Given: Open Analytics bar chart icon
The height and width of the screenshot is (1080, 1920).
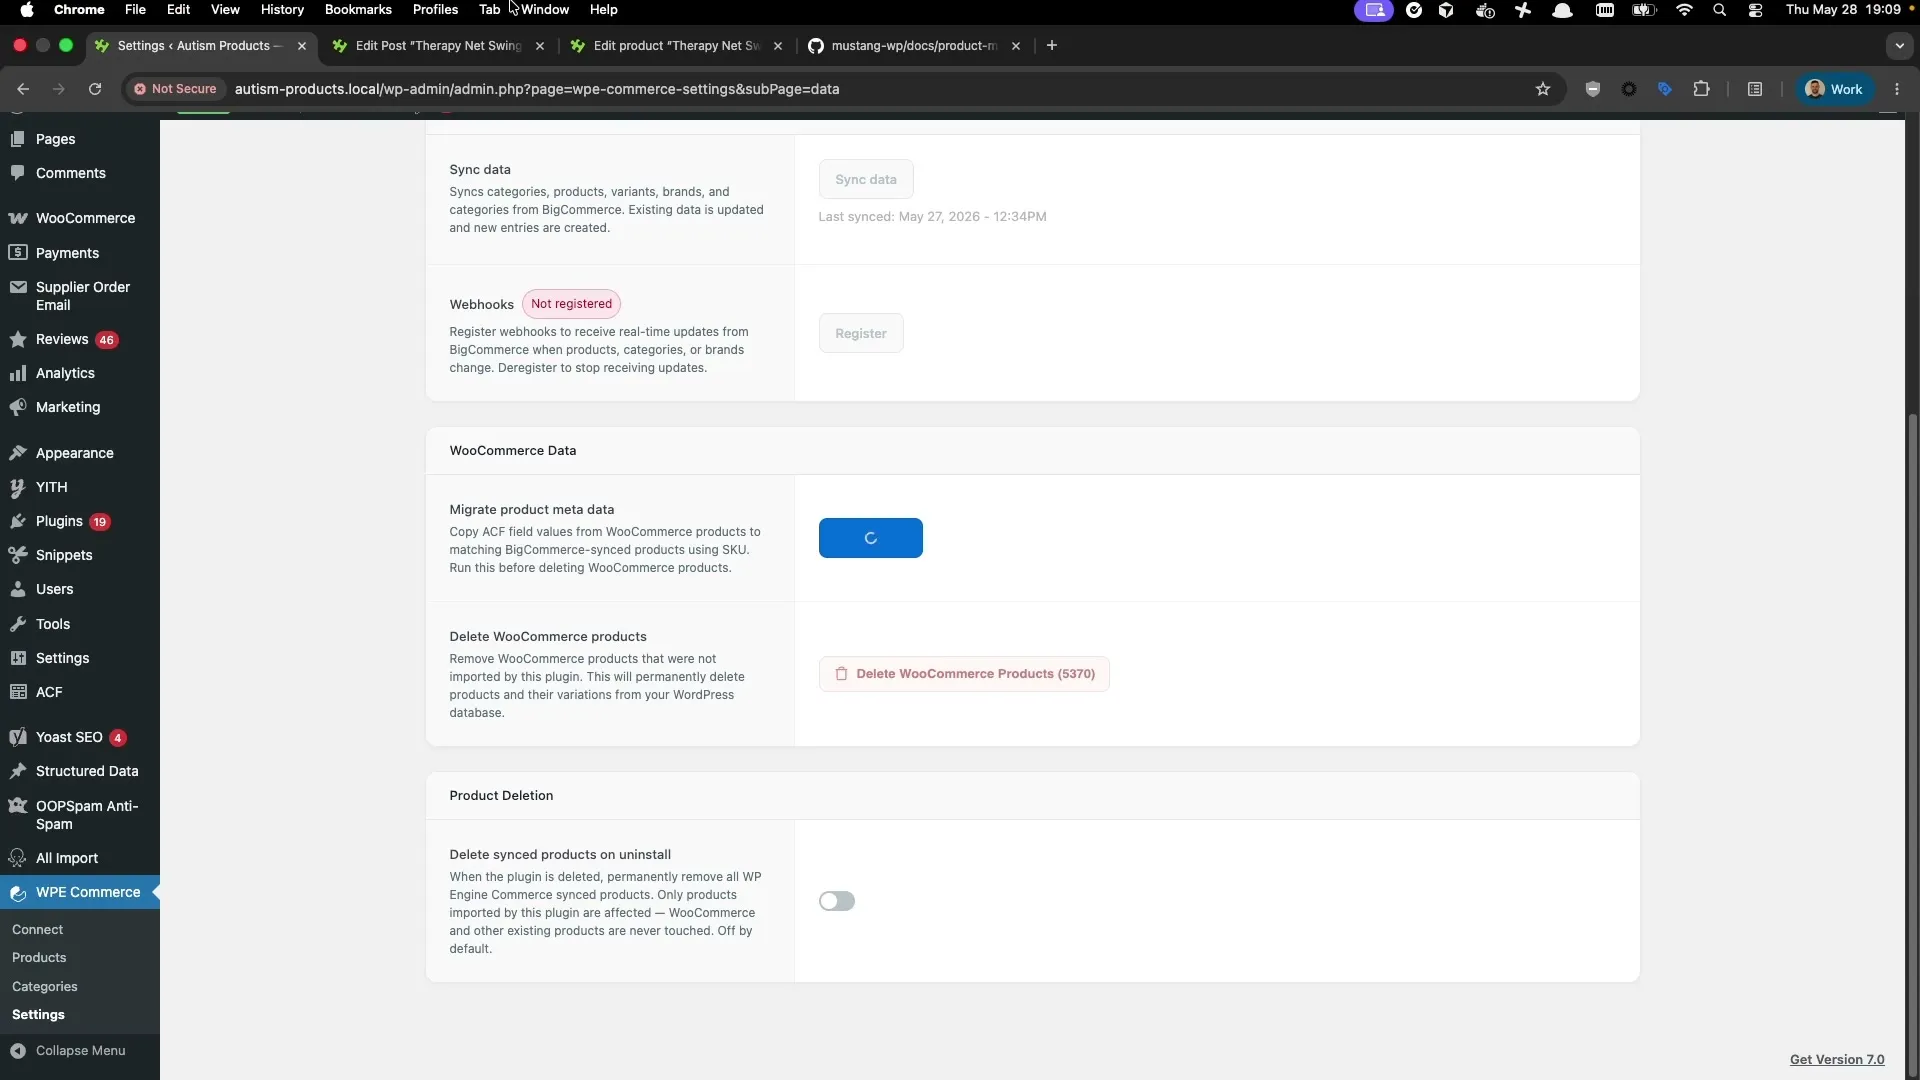Looking at the screenshot, I should click(18, 373).
